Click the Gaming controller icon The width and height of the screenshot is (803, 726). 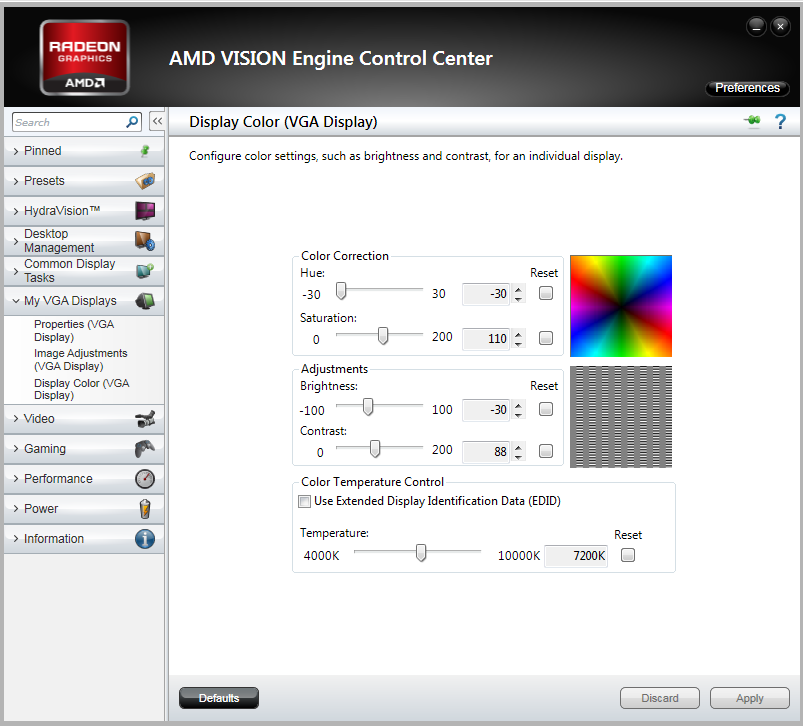pos(145,449)
